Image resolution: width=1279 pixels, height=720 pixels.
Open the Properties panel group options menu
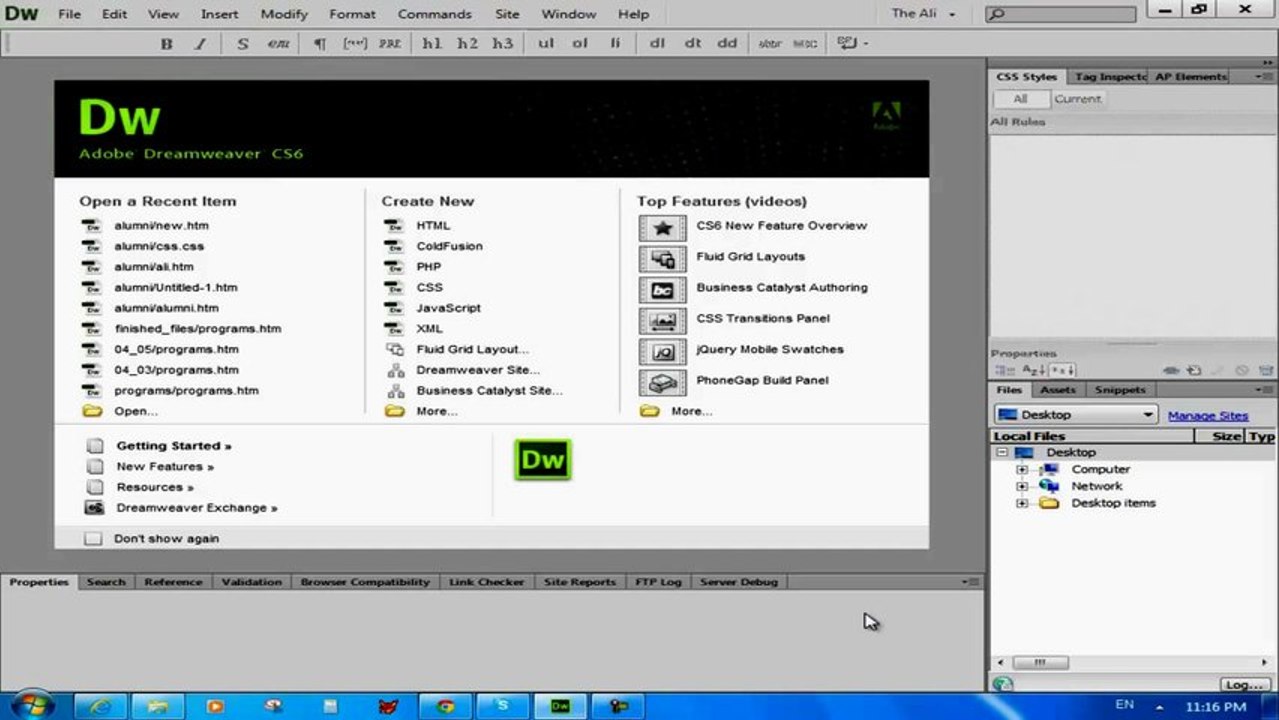tap(971, 581)
